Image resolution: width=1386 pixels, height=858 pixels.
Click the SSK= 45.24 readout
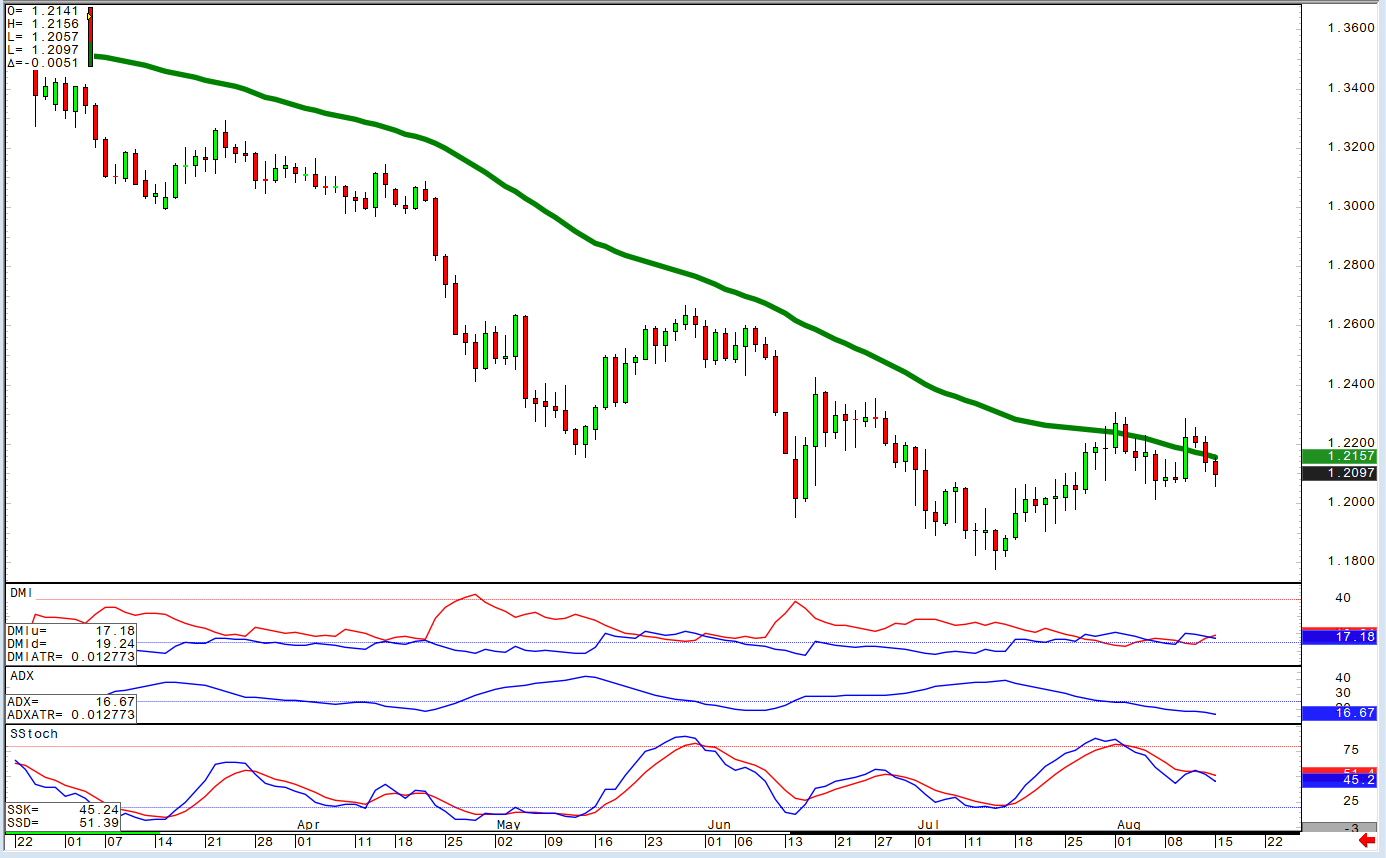tap(63, 809)
